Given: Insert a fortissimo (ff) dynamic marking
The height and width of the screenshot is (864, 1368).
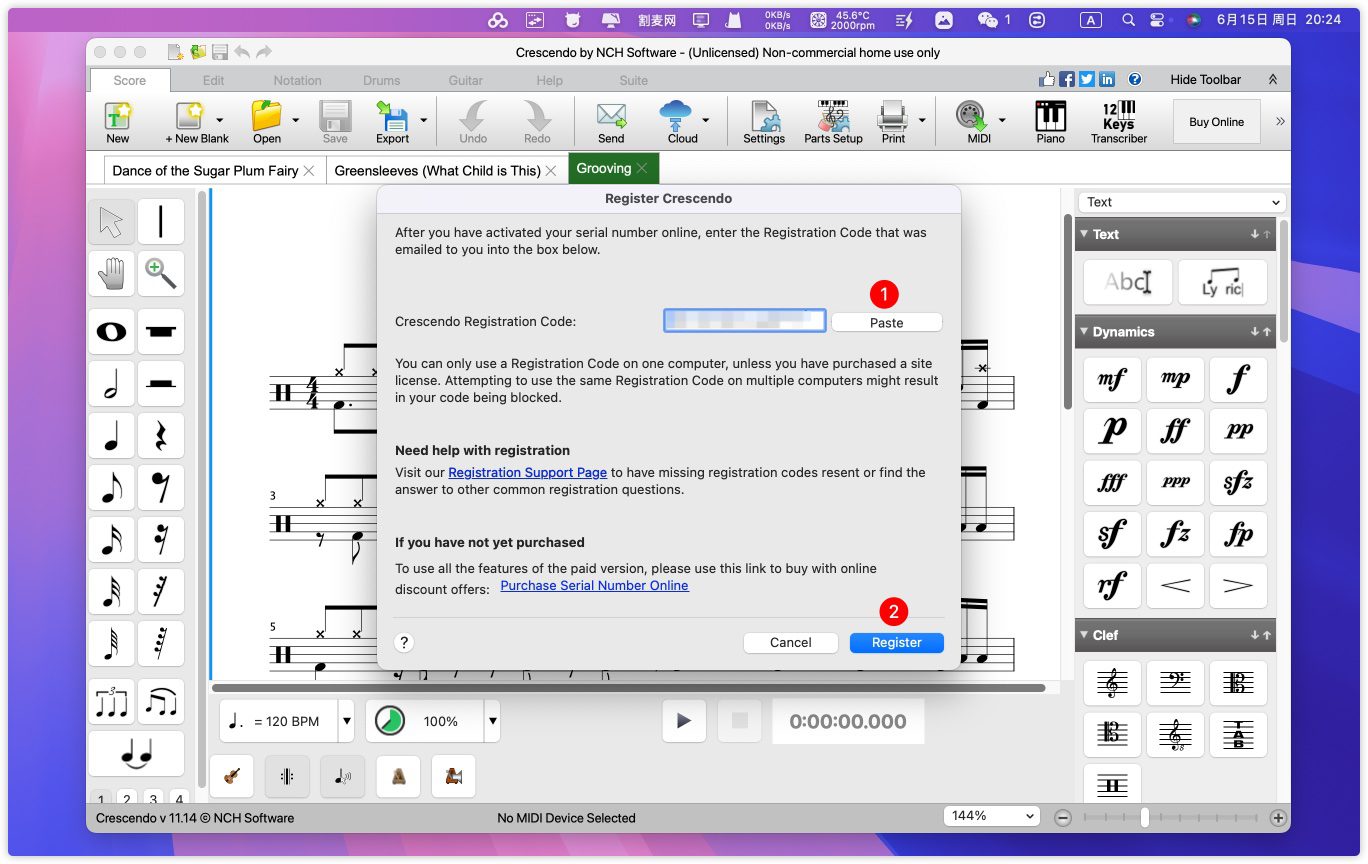Looking at the screenshot, I should coord(1175,431).
